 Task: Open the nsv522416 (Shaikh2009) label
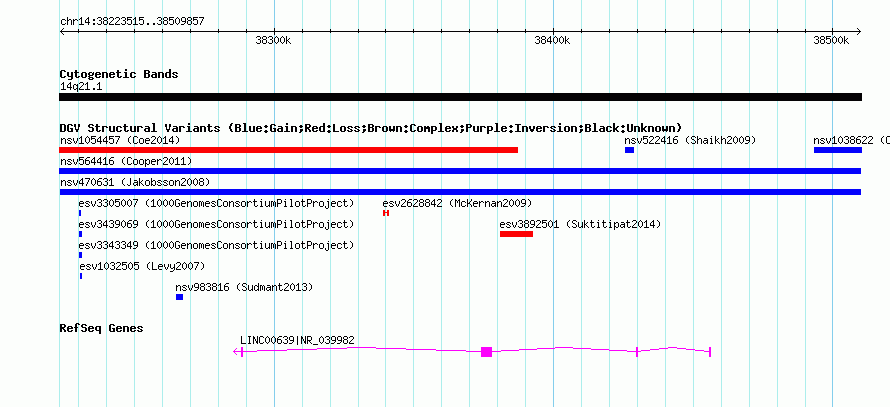pyautogui.click(x=690, y=140)
